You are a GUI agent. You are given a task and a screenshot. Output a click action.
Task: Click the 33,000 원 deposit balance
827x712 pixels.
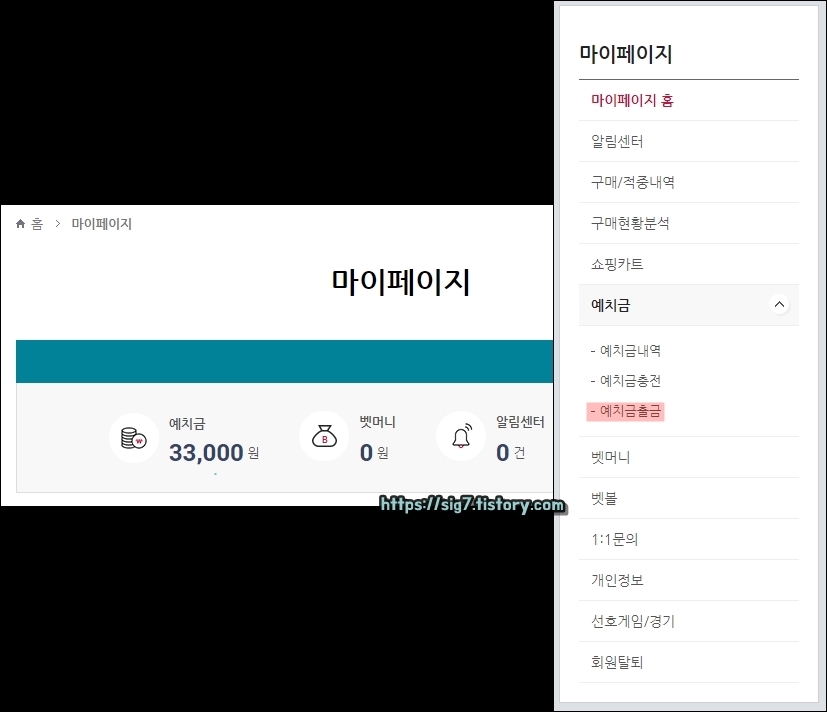coord(214,453)
